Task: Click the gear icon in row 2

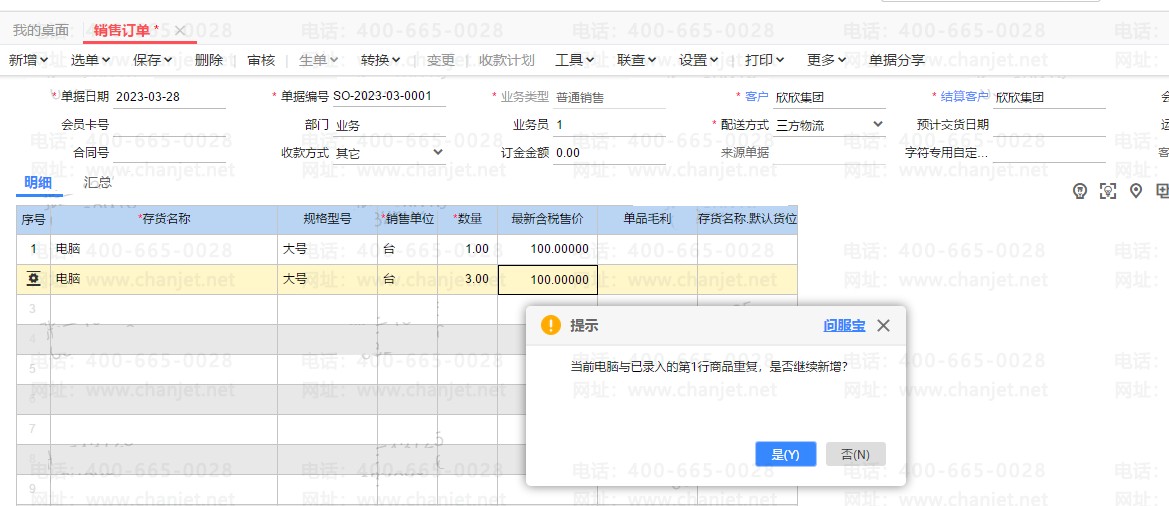Action: [33, 279]
